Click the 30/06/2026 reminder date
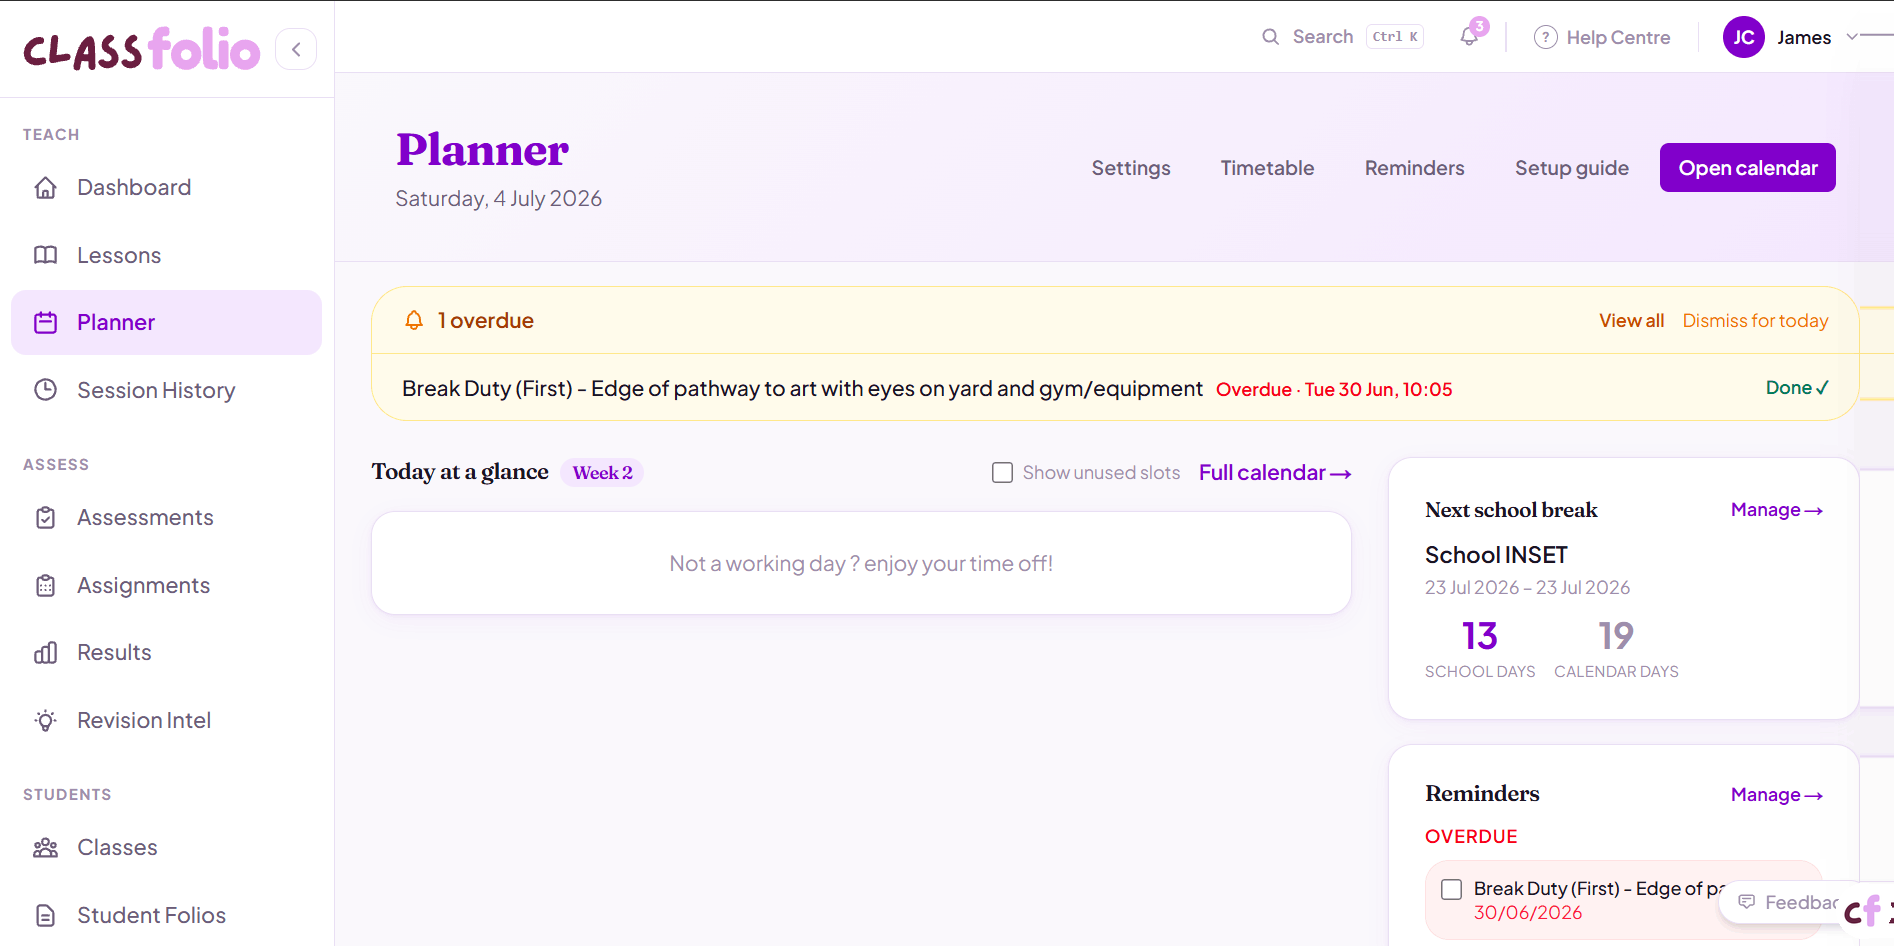 1528,913
